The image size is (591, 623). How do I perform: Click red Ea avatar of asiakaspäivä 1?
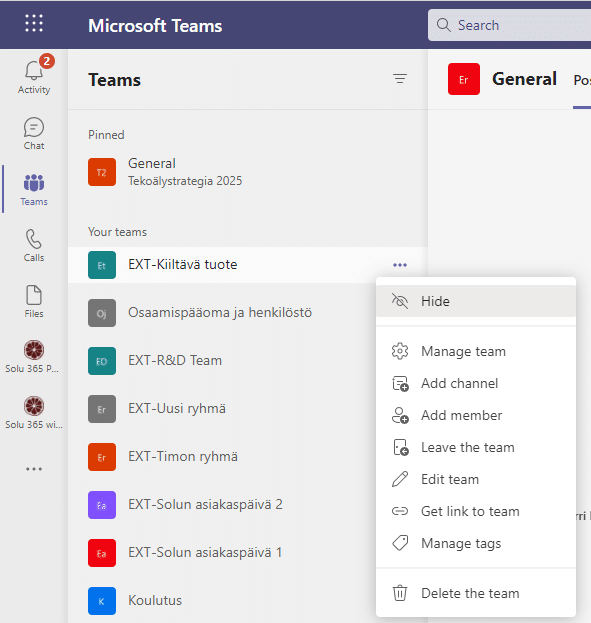coord(102,553)
